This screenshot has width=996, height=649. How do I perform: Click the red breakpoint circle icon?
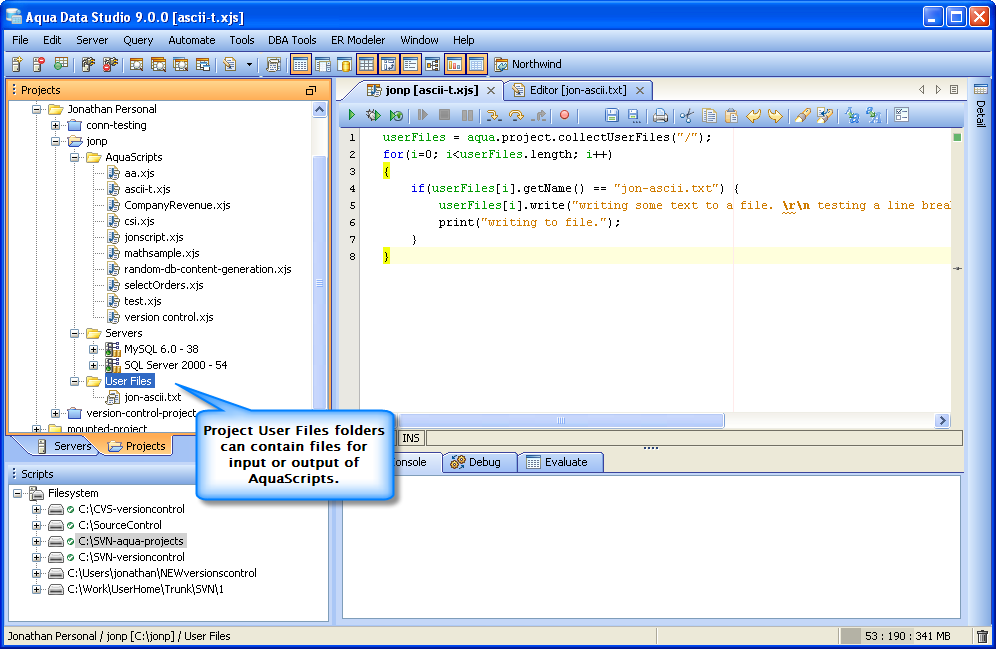(x=564, y=115)
